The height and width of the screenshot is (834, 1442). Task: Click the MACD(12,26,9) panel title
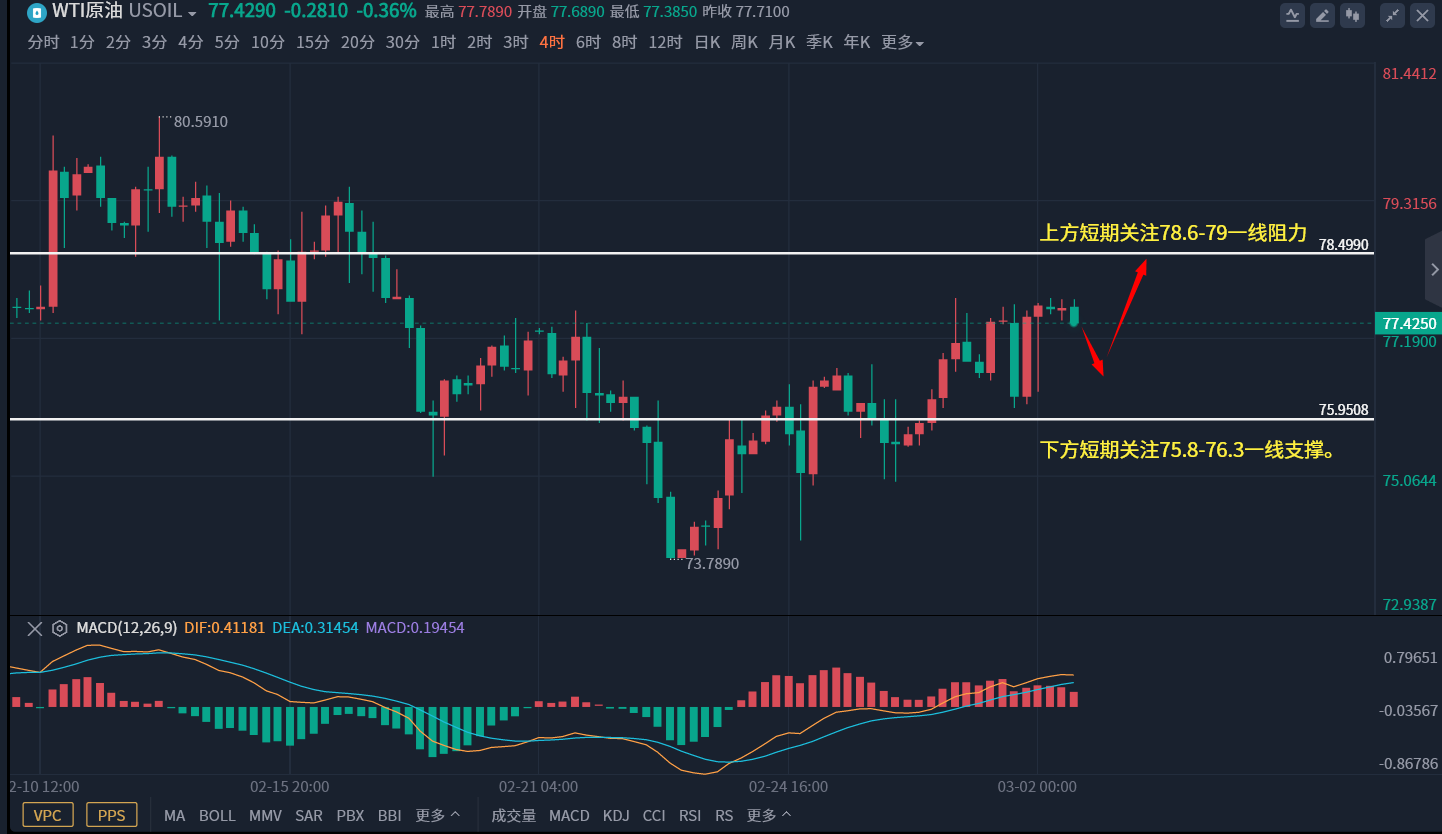click(x=127, y=628)
